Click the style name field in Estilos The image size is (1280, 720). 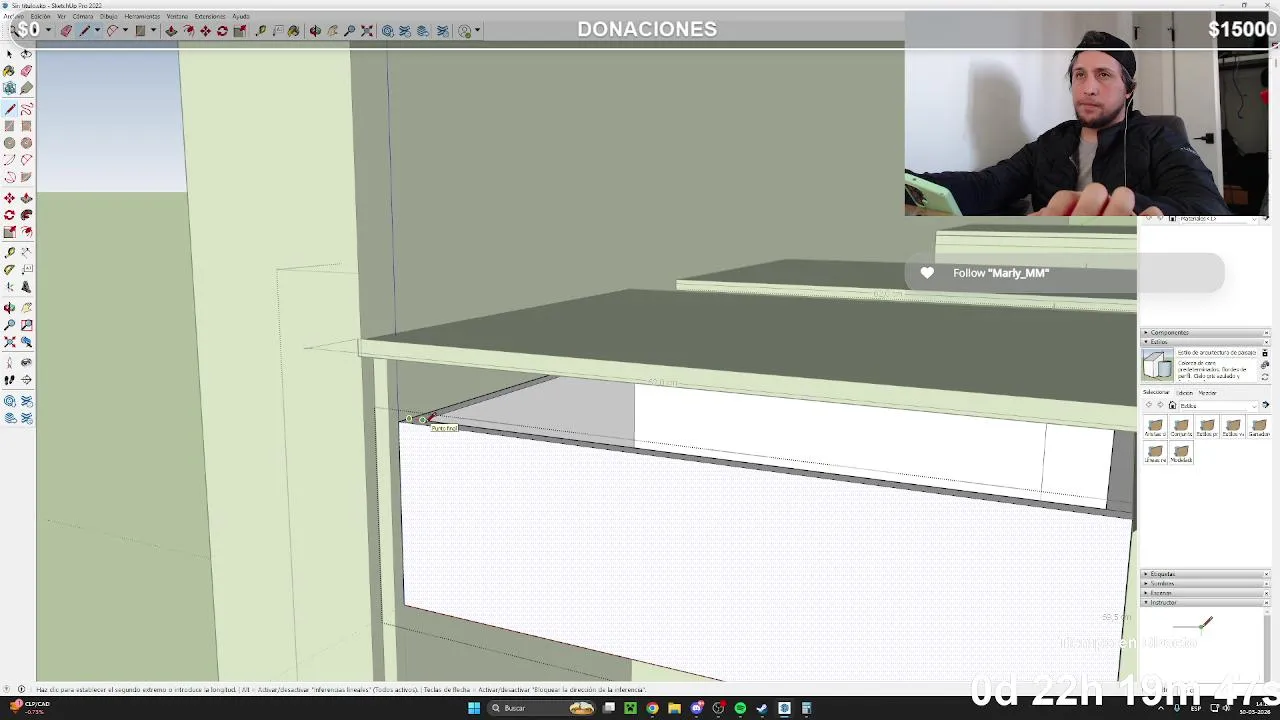pyautogui.click(x=1217, y=353)
